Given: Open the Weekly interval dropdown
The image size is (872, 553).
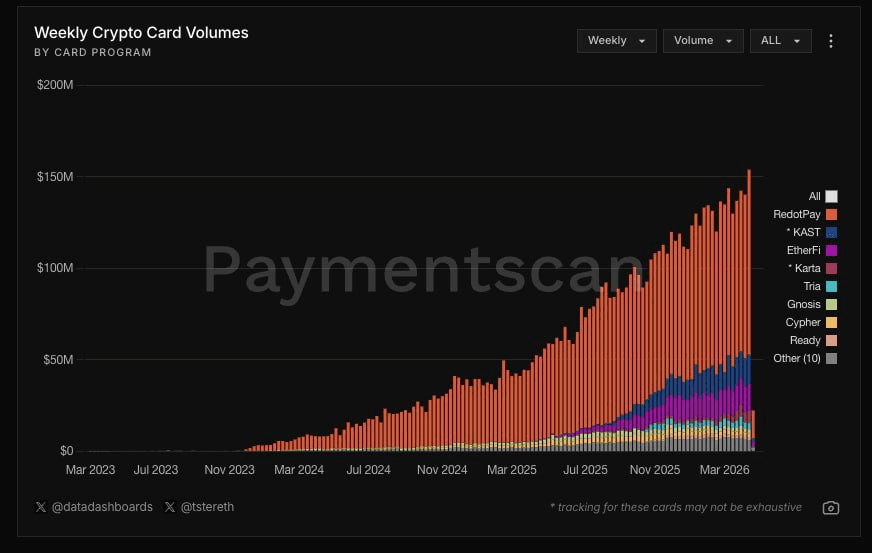Looking at the screenshot, I should click(x=616, y=41).
